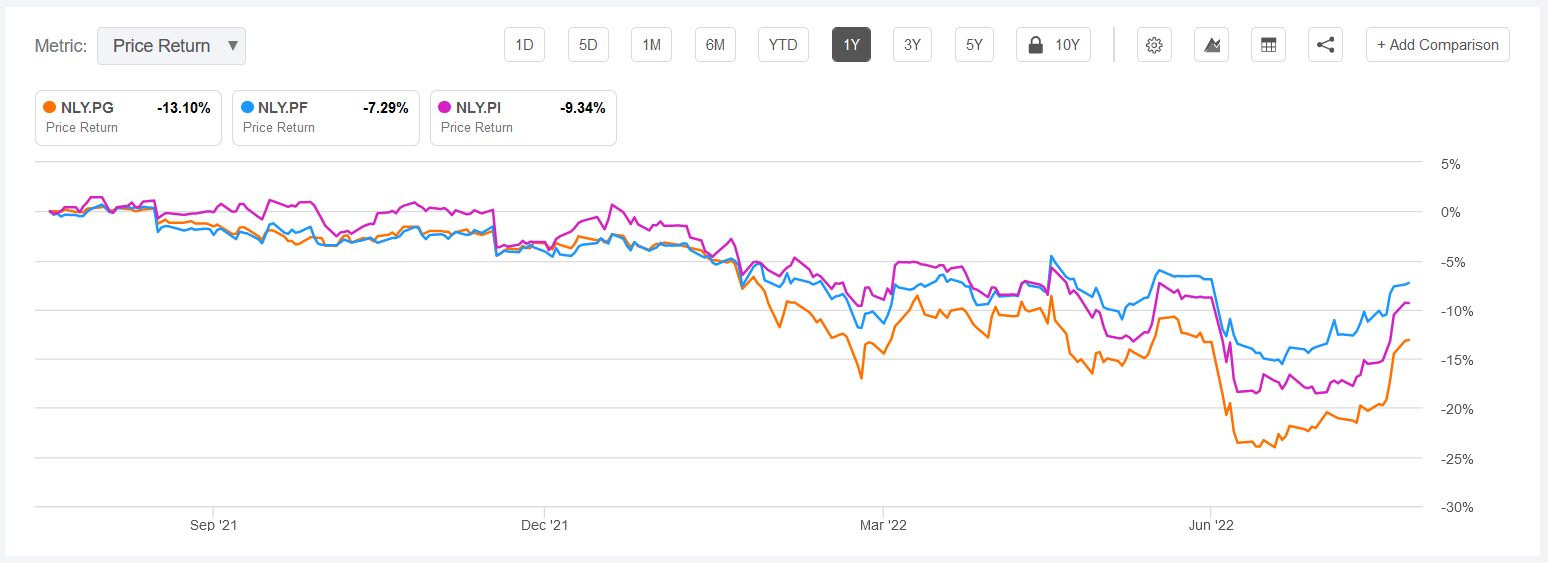Toggle the NLY.PG series card
Screen dimensions: 1548x563
[x=128, y=118]
